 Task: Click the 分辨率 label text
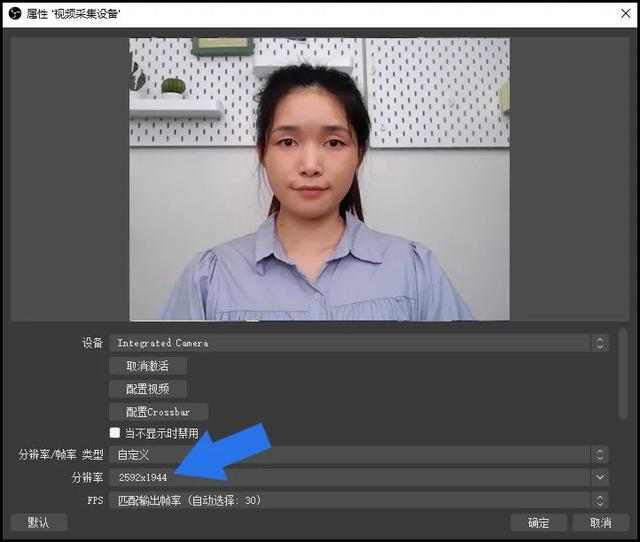click(87, 478)
